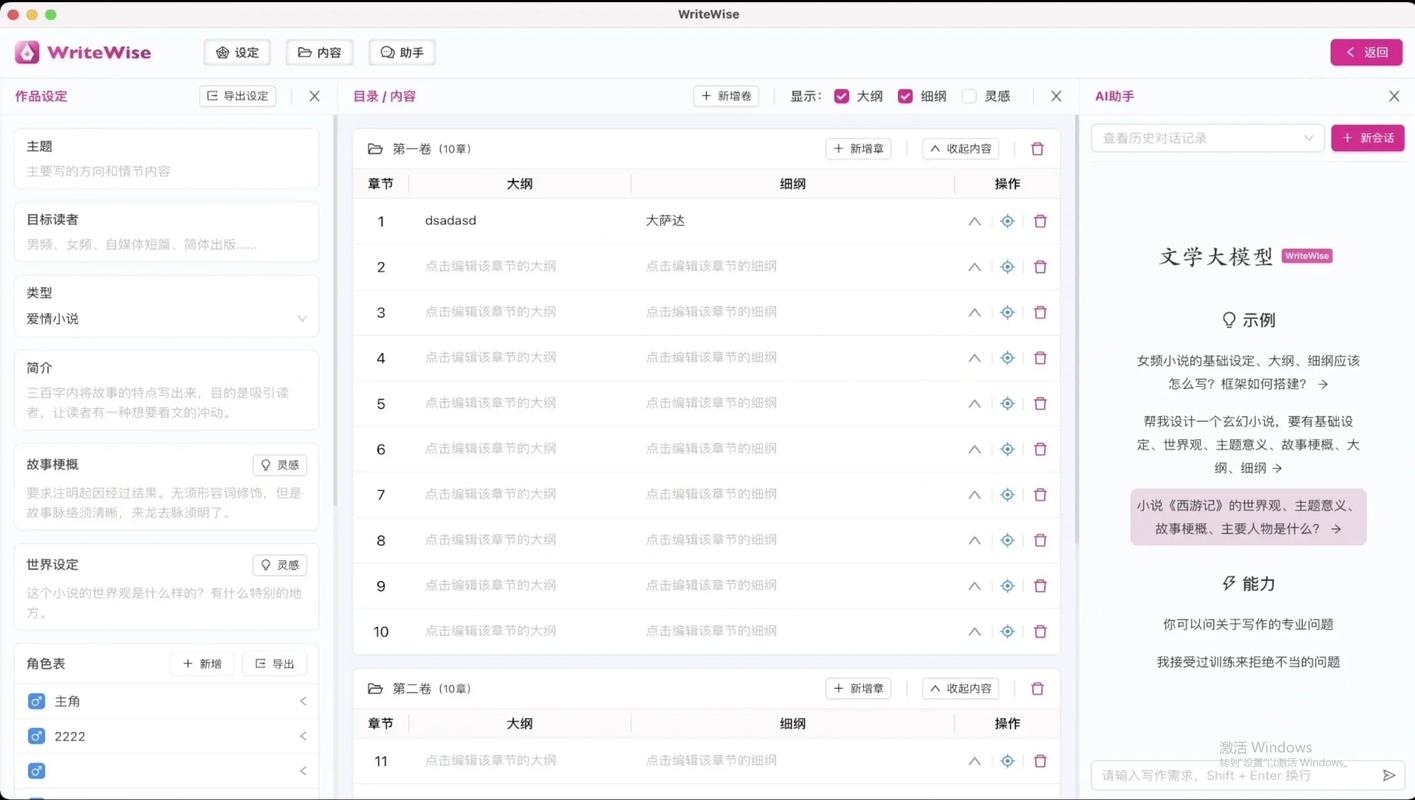Click 收起内容 in 第二卷
Viewport: 1415px width, 800px height.
(960, 689)
